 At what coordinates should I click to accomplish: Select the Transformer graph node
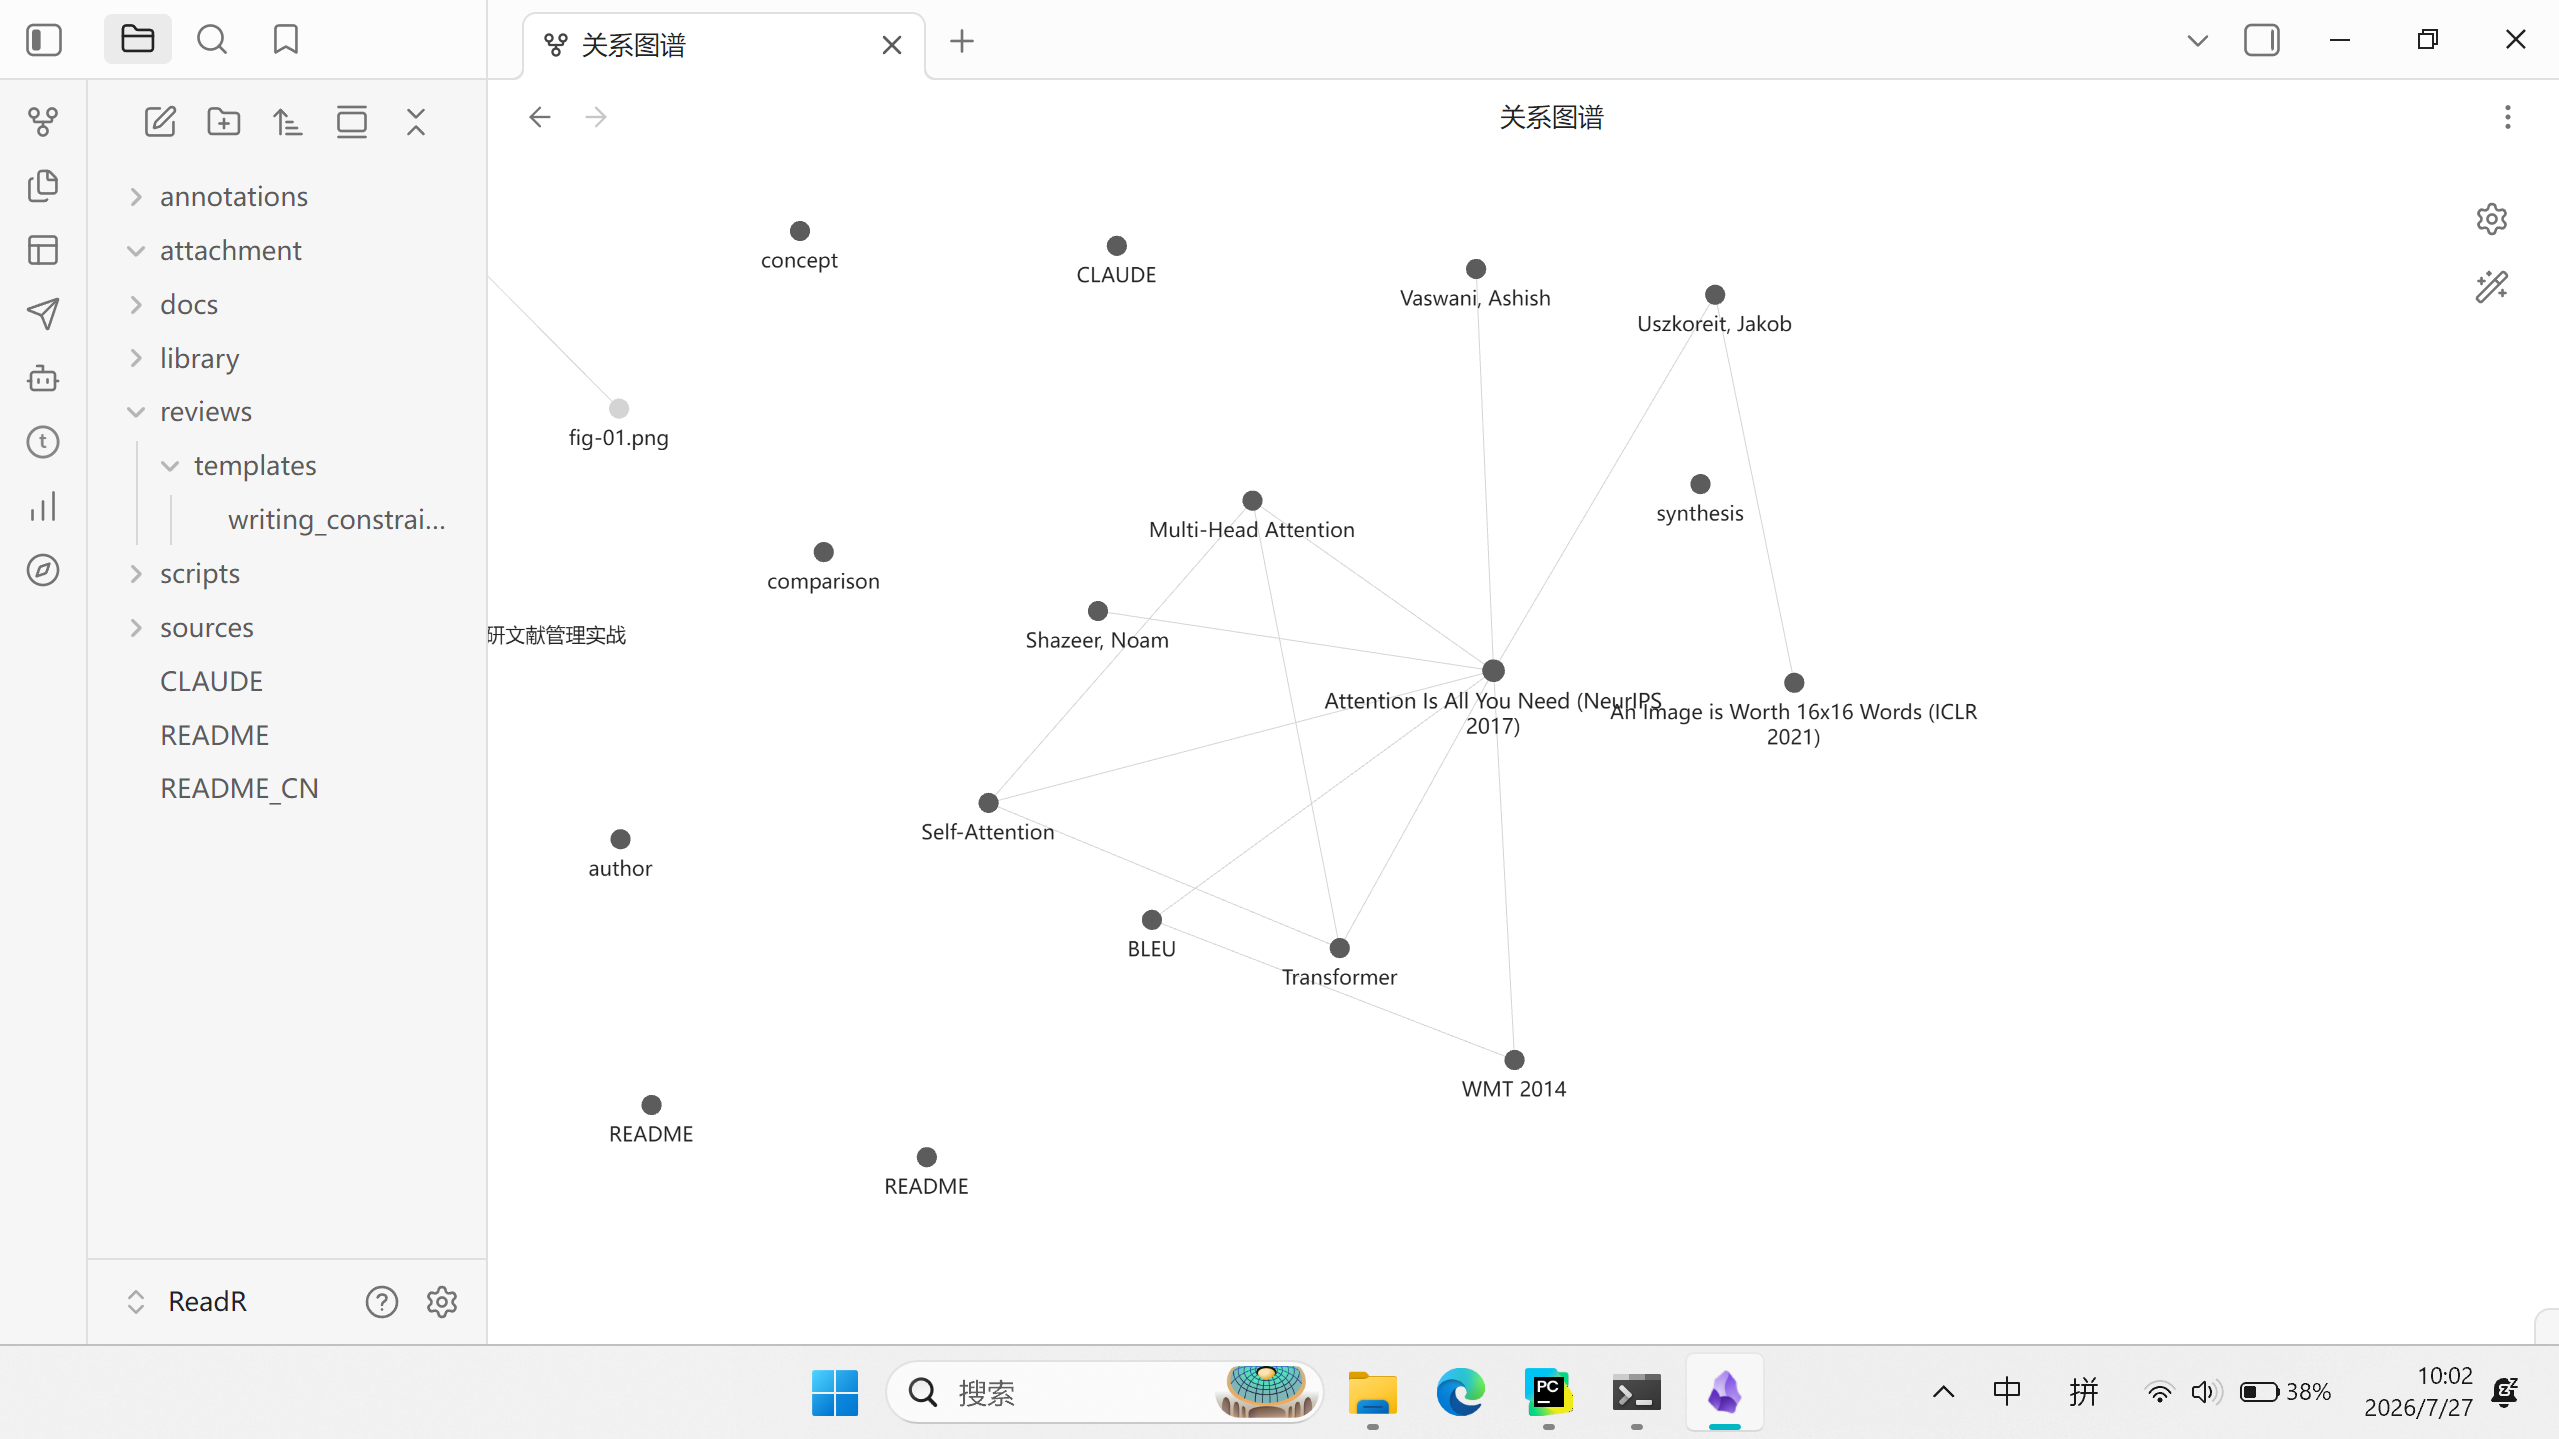point(1339,947)
